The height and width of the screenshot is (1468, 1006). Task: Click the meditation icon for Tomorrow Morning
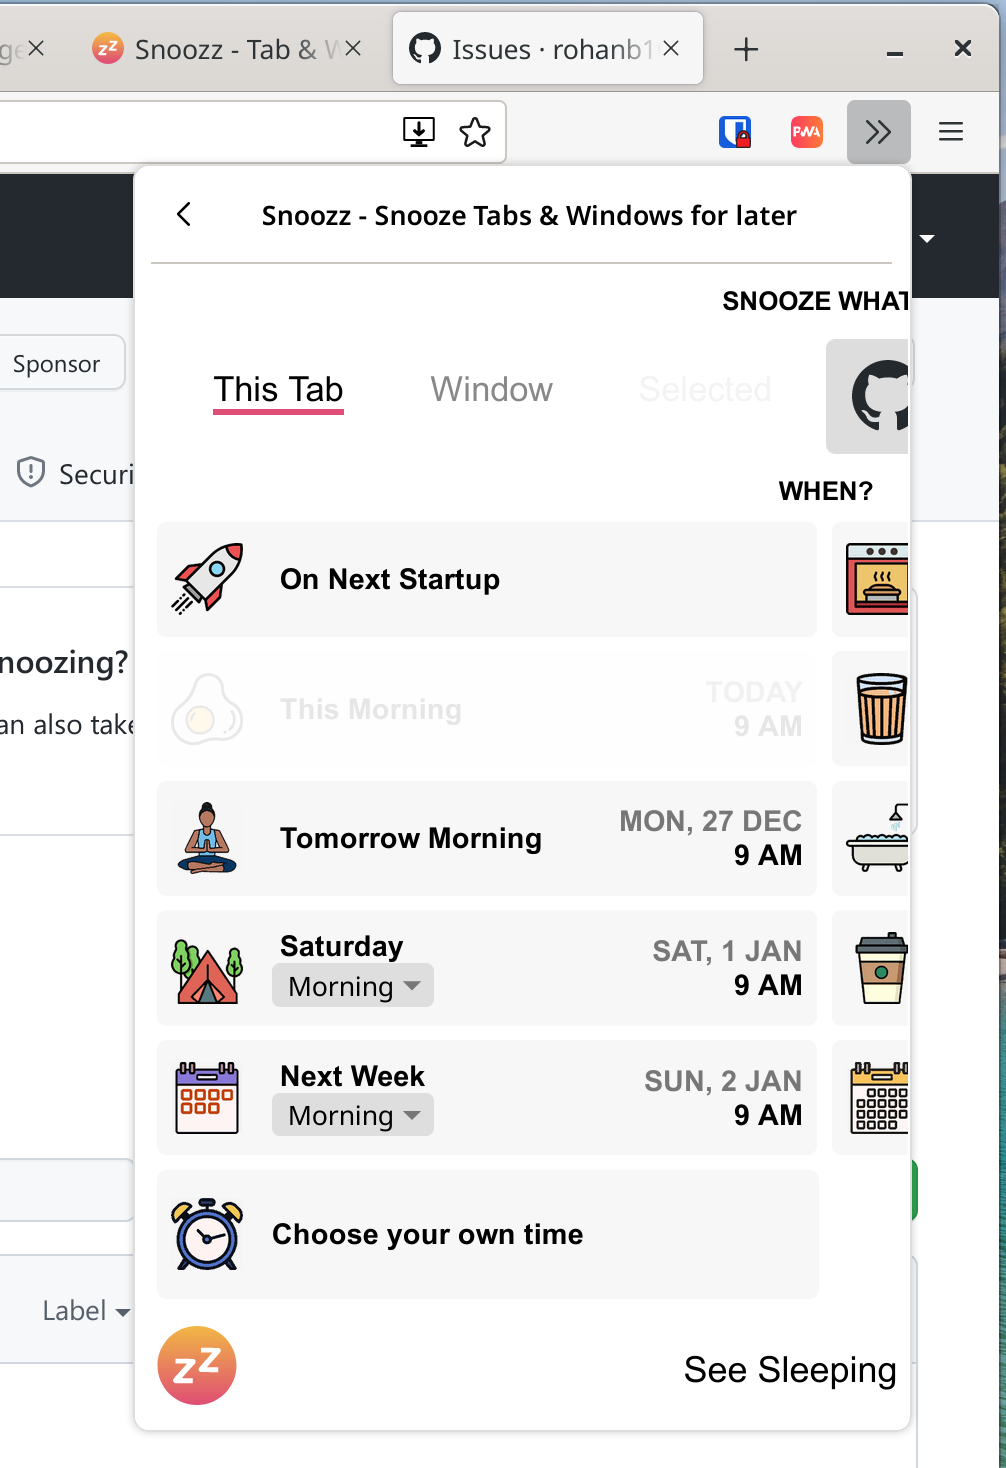pyautogui.click(x=207, y=838)
